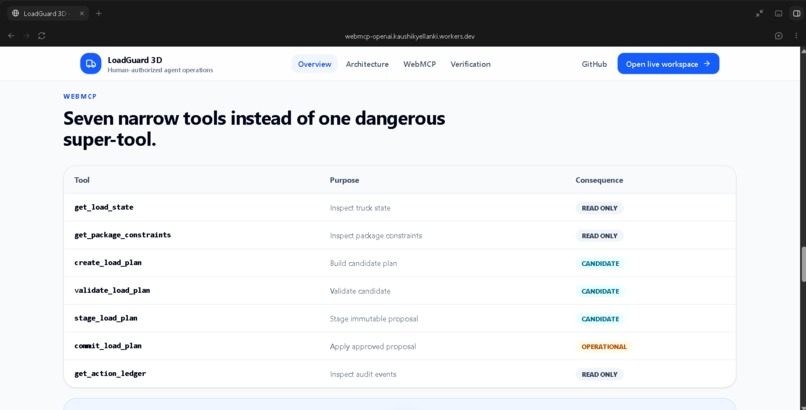This screenshot has width=806, height=410.
Task: Click 'Inspect package constraints' purpose text
Action: point(376,236)
